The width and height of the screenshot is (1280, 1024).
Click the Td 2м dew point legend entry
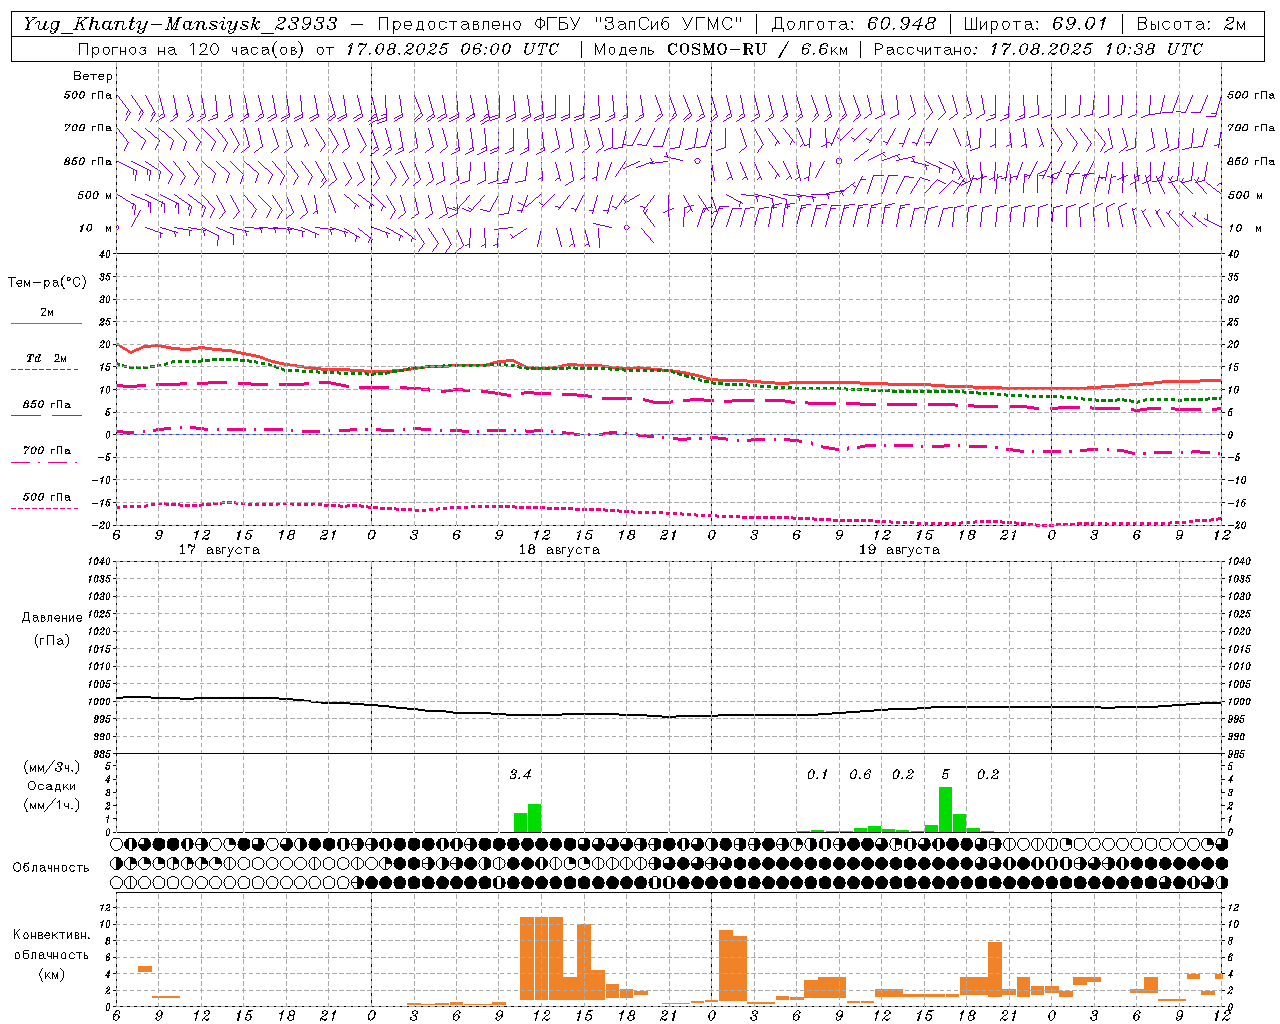point(46,357)
